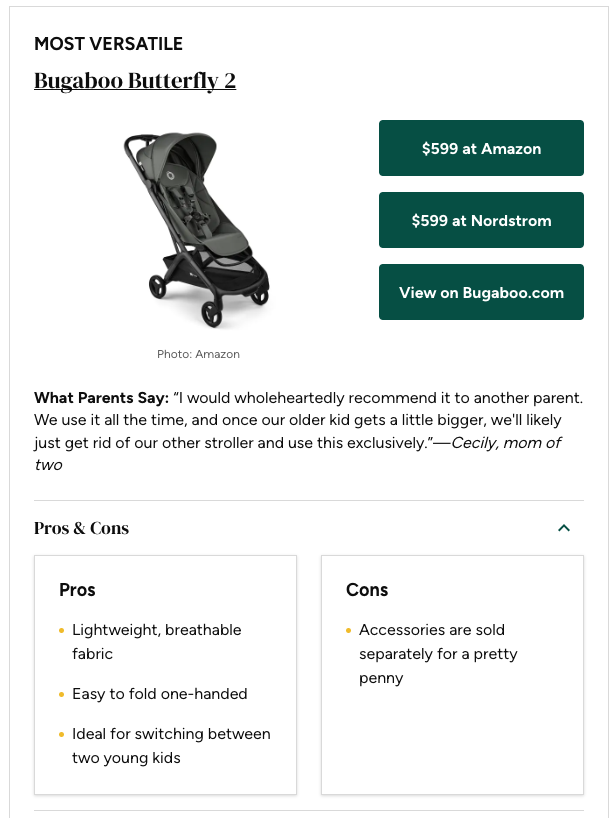This screenshot has height=818, width=616.
Task: Click the yellow bullet beside Easy to fold
Action: click(x=62, y=695)
